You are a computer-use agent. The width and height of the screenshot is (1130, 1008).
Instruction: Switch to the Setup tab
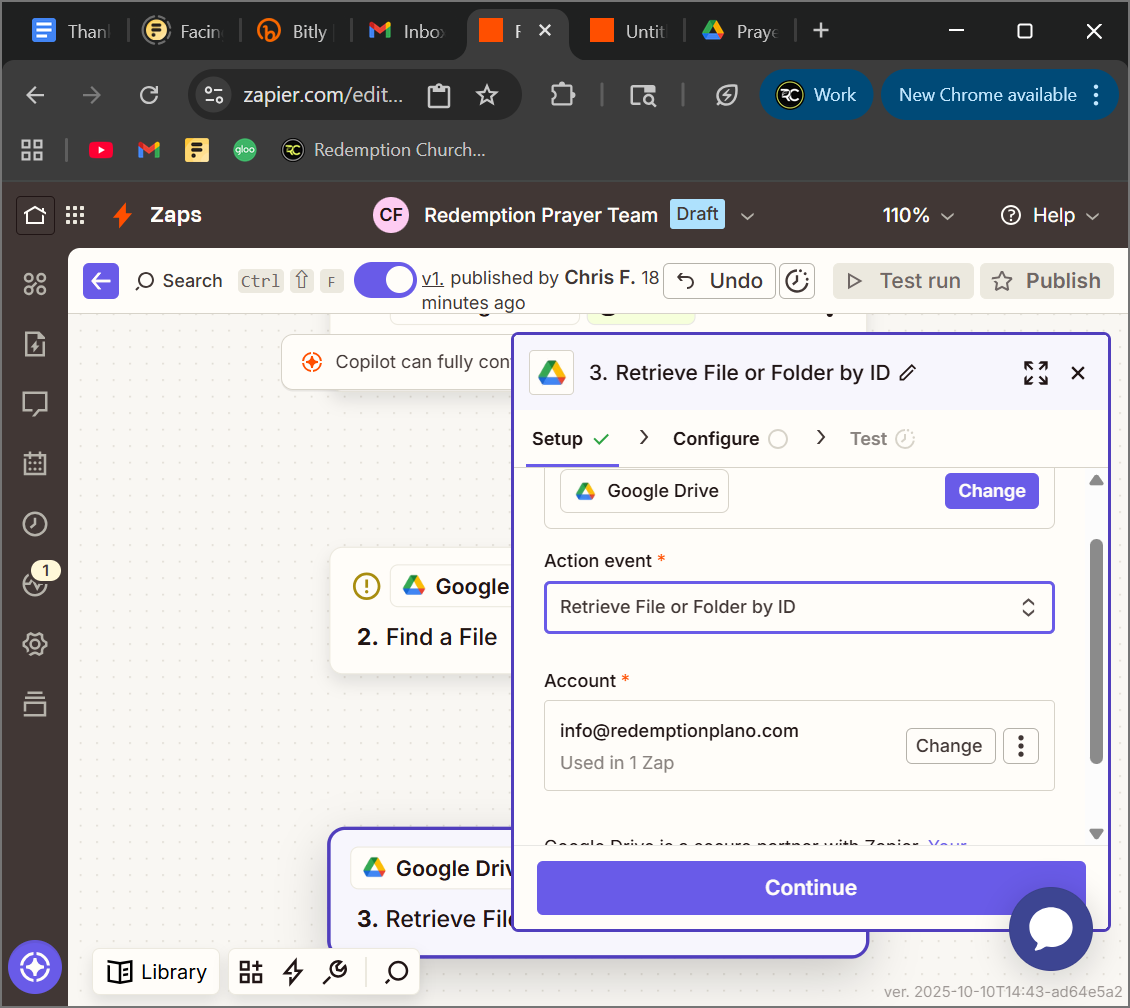558,439
